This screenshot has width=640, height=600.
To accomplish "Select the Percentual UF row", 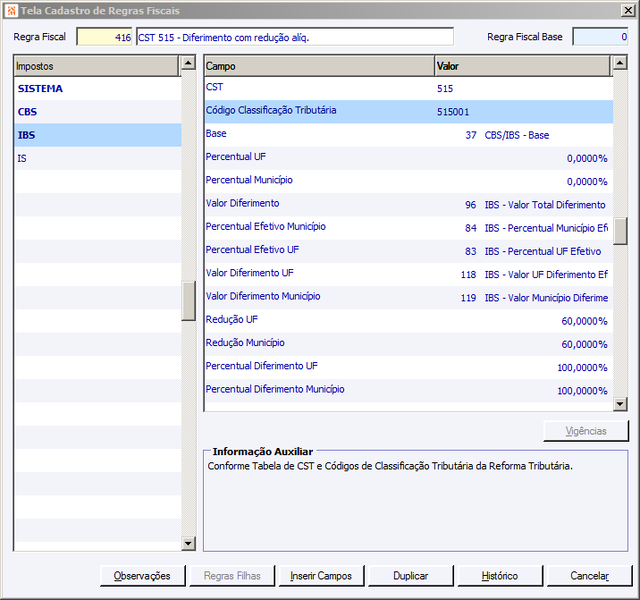I will 409,158.
